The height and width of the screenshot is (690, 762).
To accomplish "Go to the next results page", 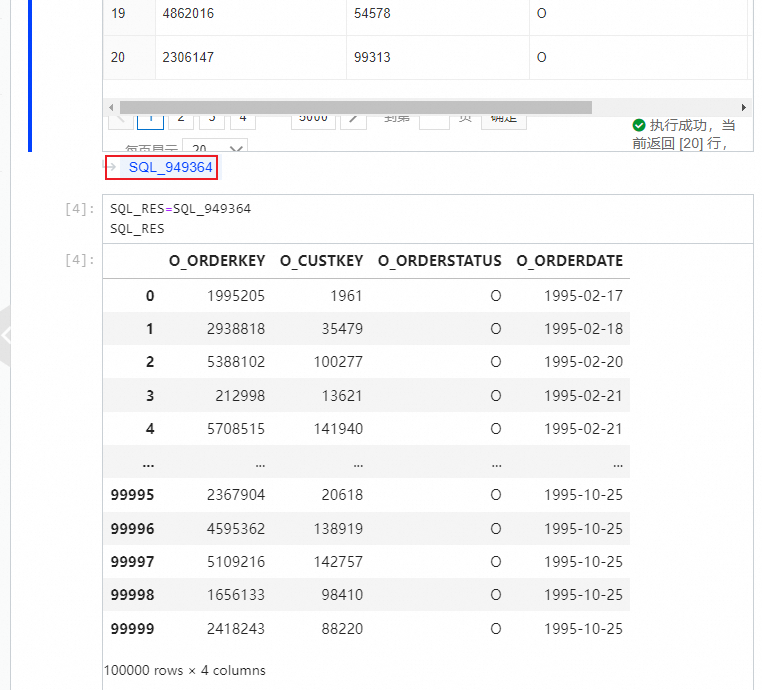I will (353, 122).
